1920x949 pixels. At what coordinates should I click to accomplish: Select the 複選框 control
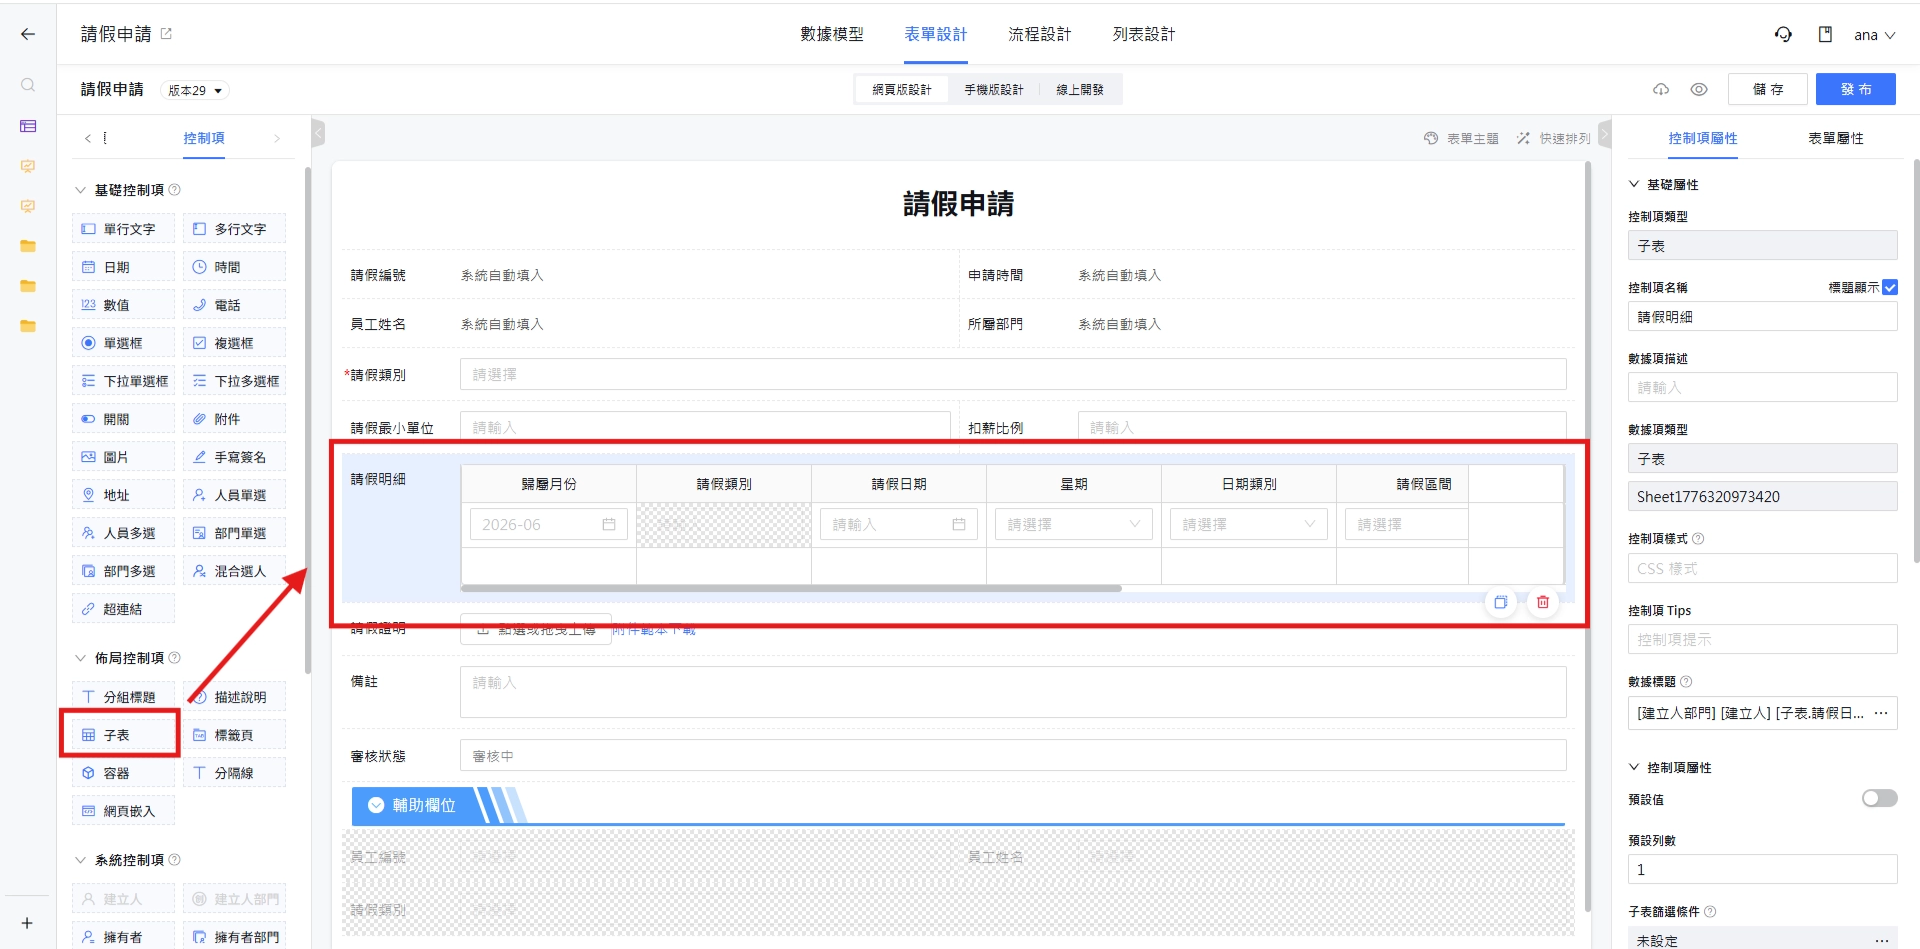[x=234, y=343]
